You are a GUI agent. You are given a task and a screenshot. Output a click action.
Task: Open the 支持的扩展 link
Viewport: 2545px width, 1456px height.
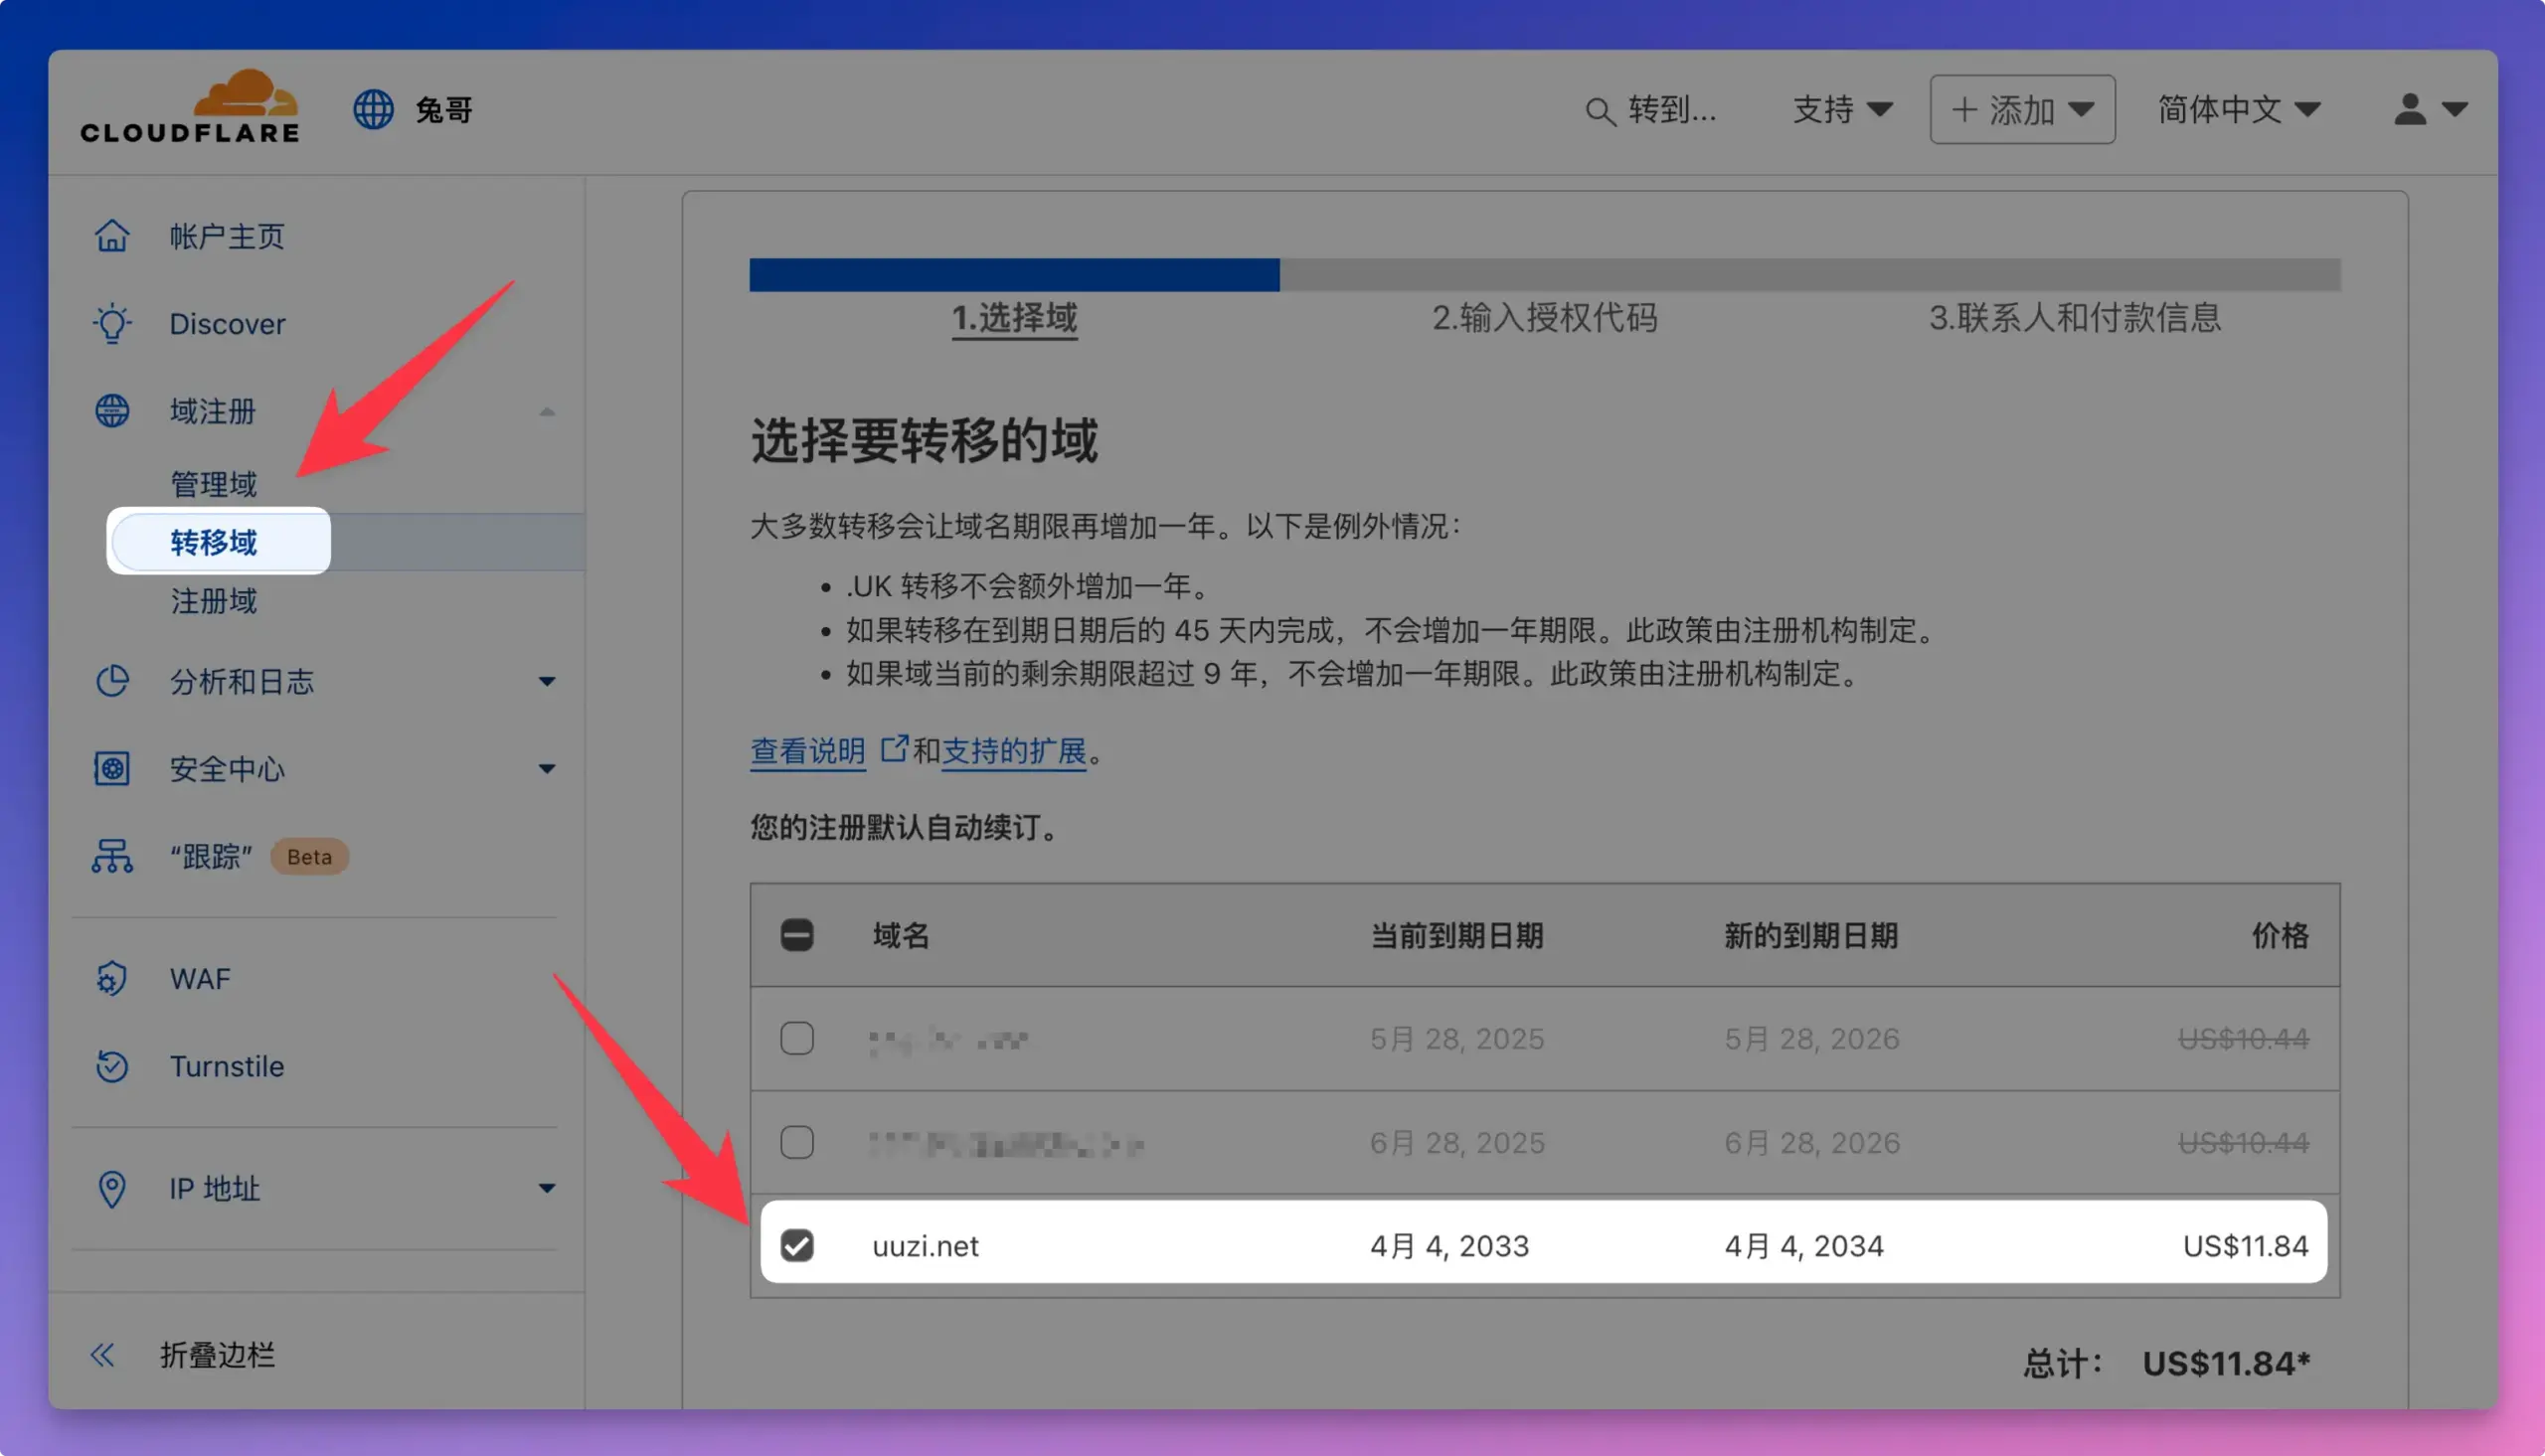pos(1014,751)
